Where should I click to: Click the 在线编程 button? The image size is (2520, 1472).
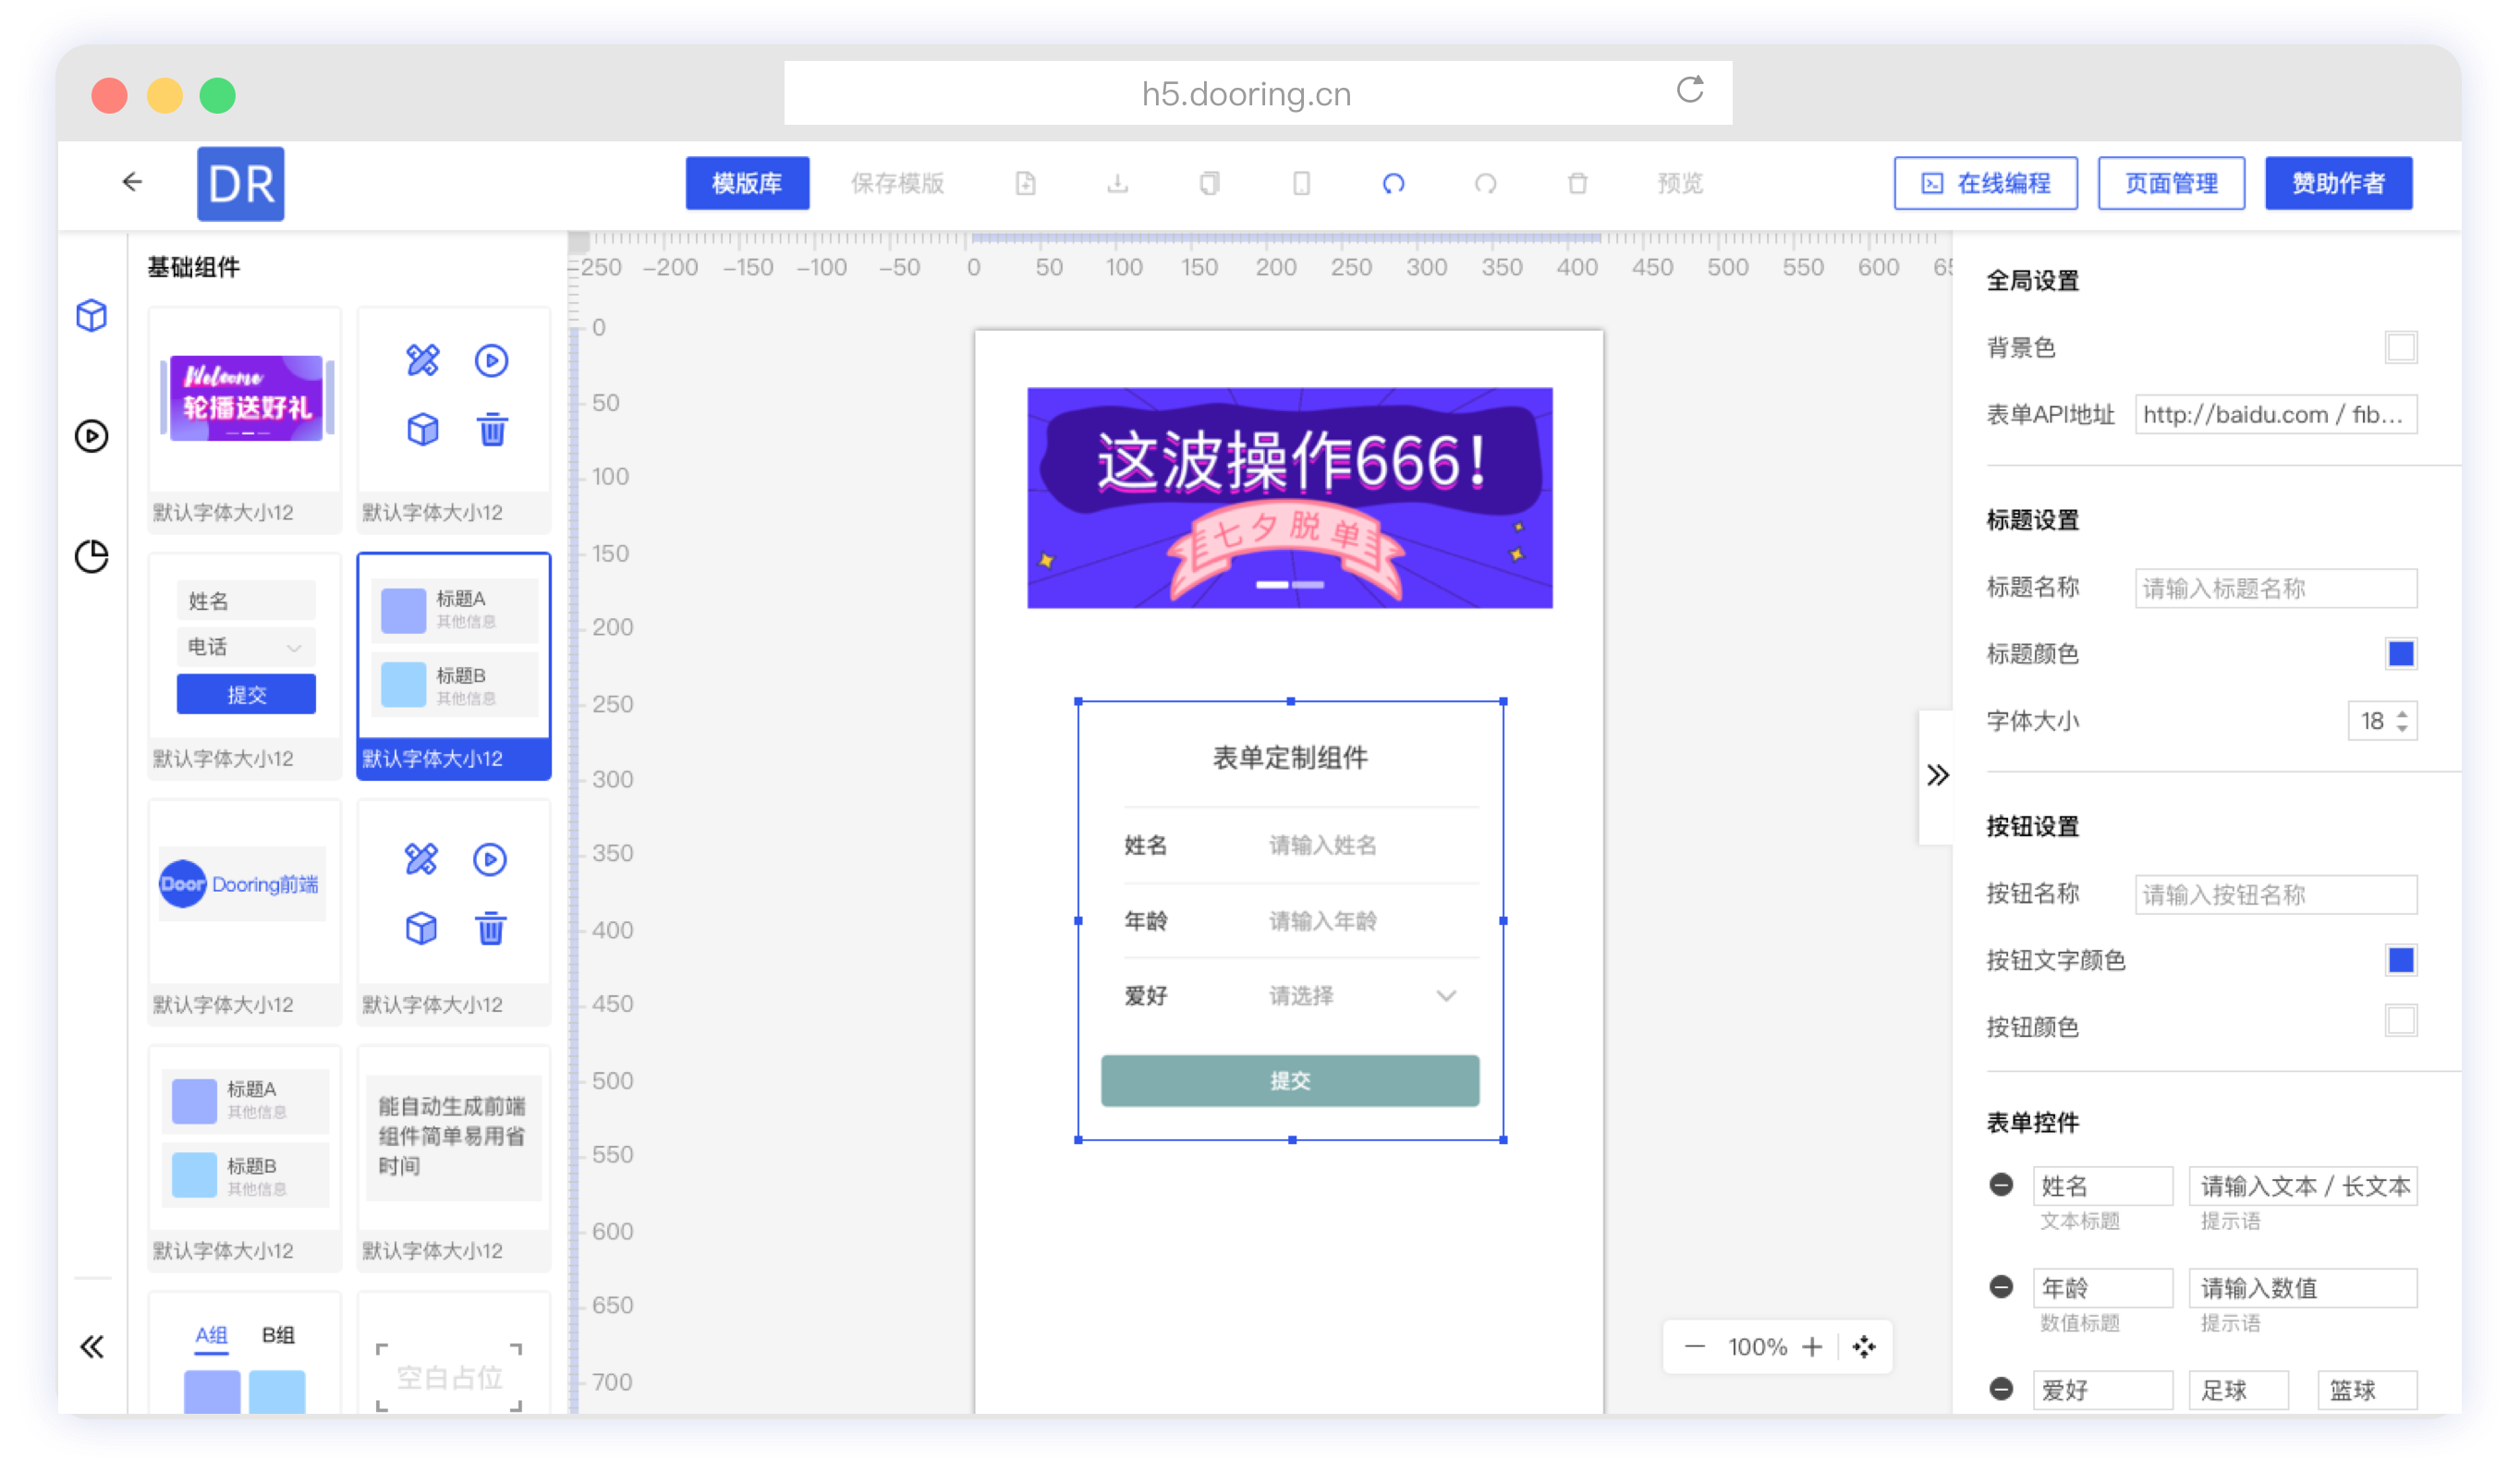(x=1985, y=183)
